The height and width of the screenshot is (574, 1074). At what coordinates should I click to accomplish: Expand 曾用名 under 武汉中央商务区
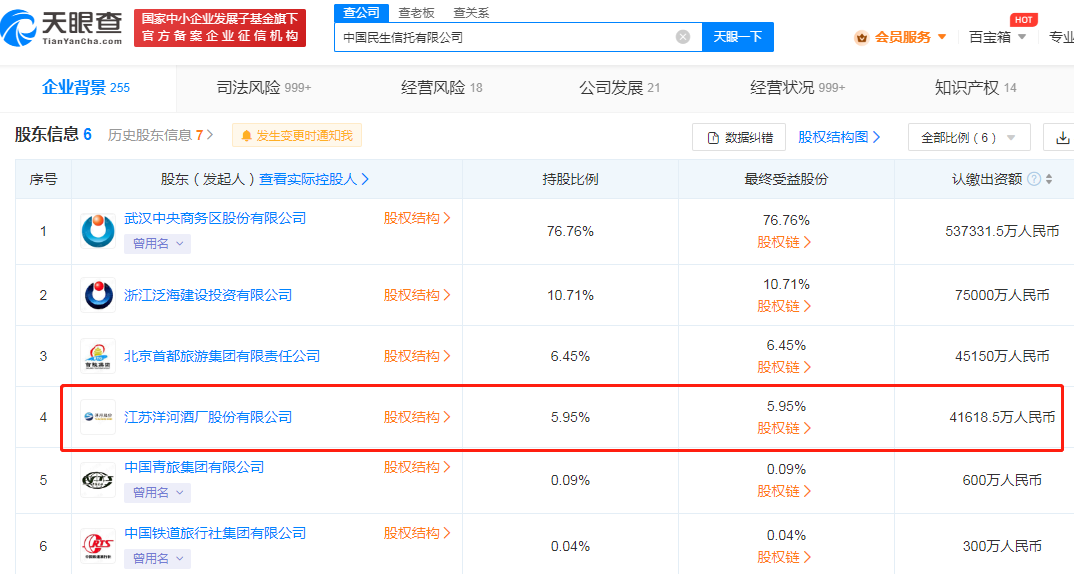tap(158, 243)
